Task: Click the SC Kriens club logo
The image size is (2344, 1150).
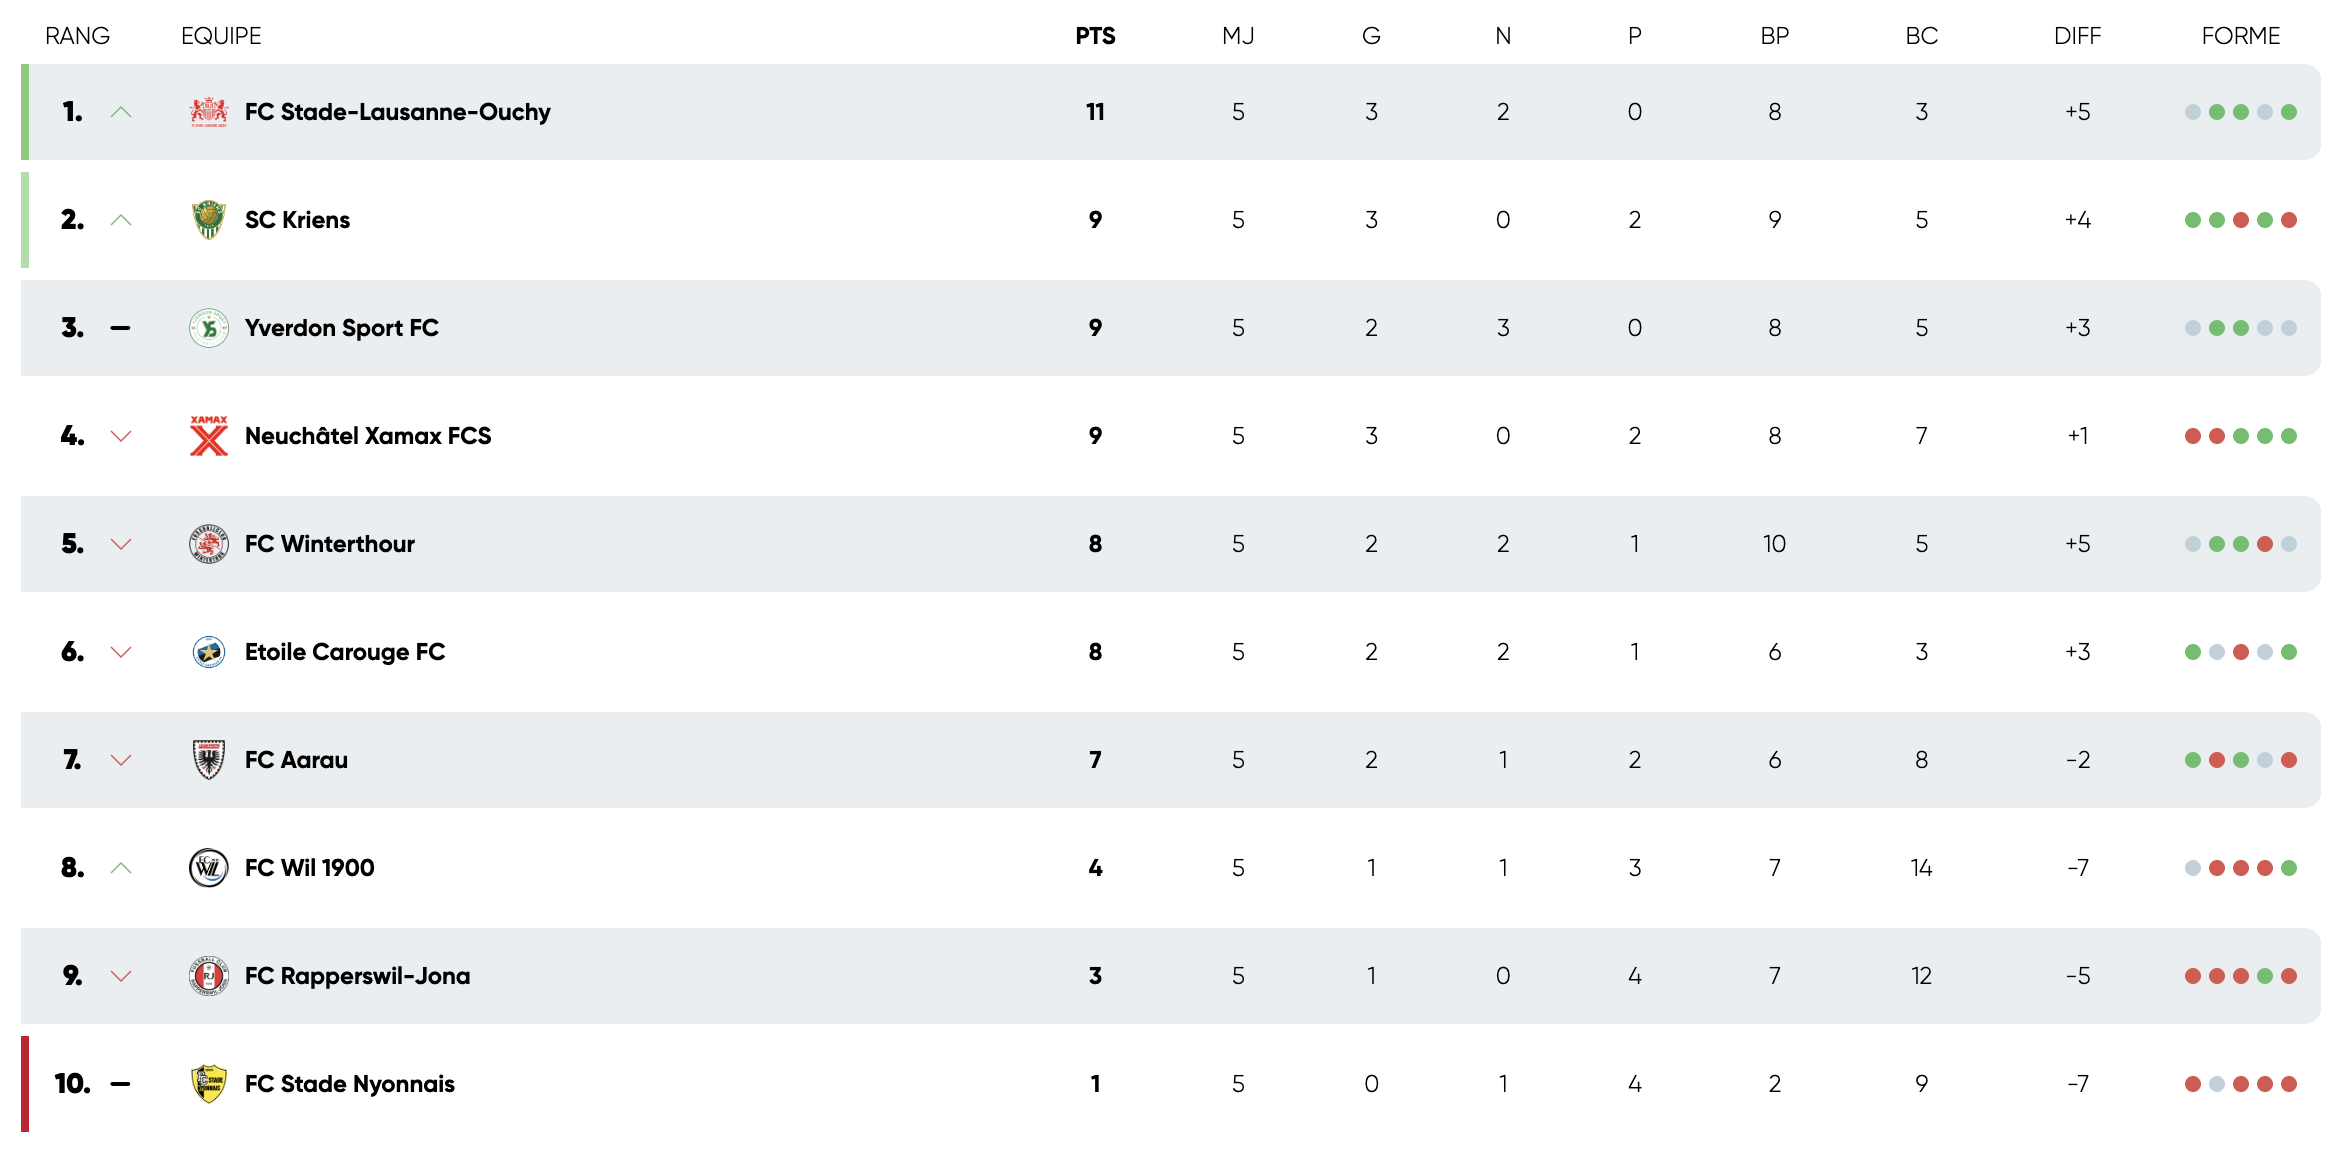Action: 209,220
